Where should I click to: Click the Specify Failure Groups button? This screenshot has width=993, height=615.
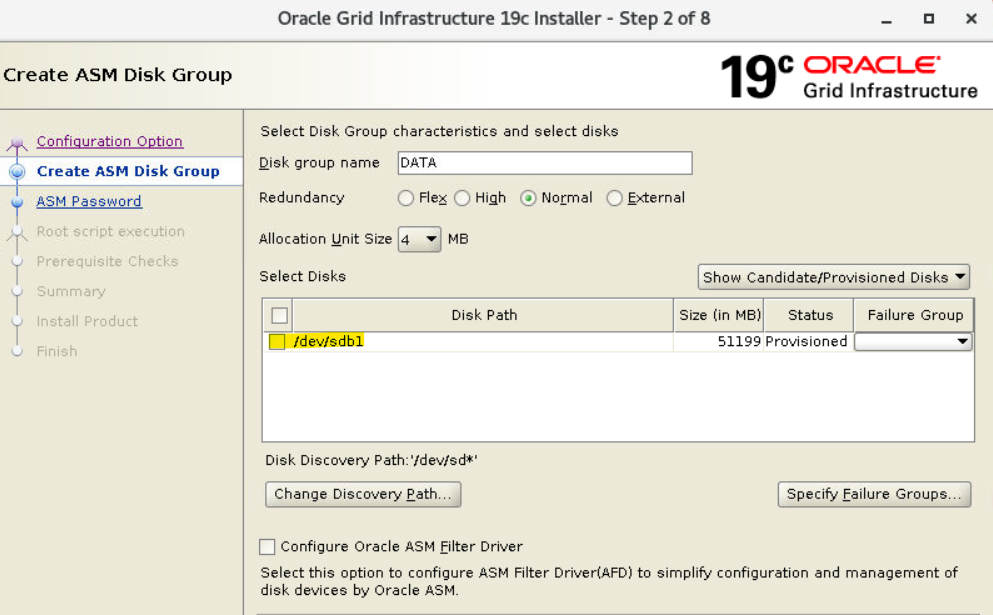[874, 494]
